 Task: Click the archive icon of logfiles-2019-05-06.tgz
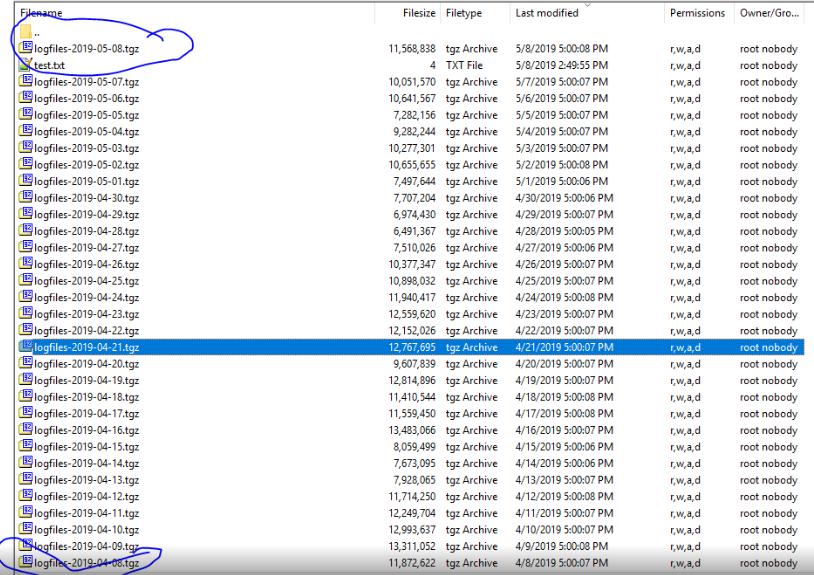tap(25, 98)
